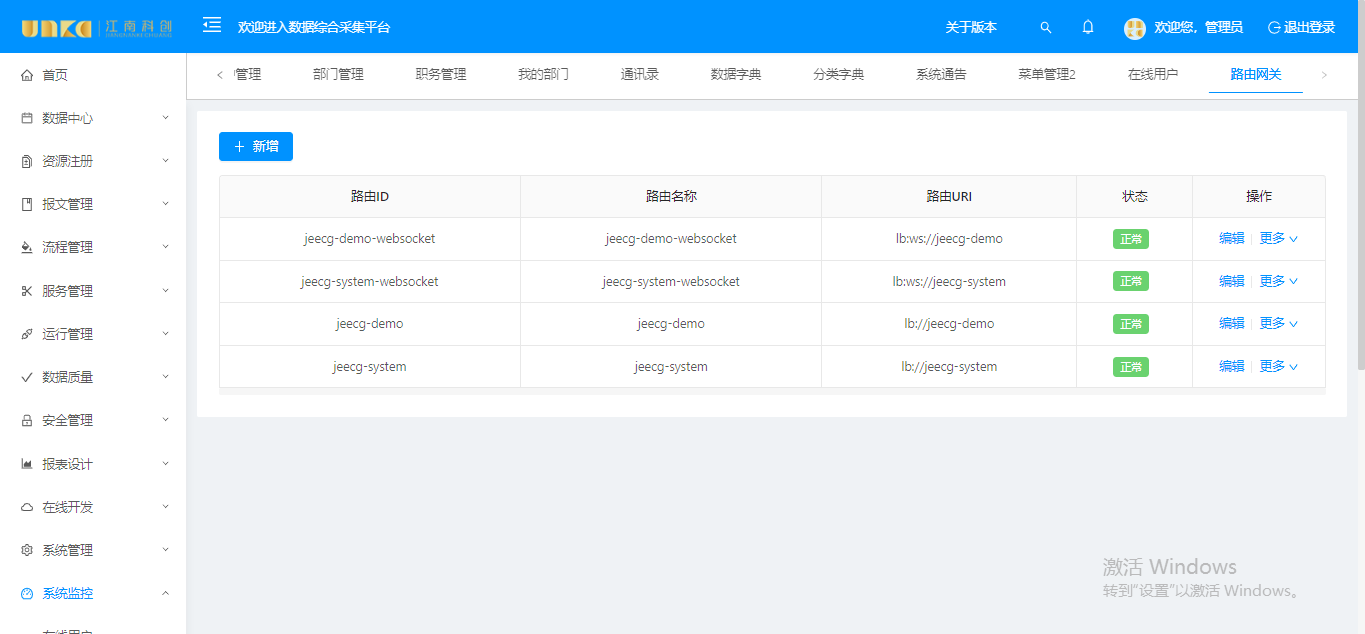Click 退出登录 to log out
Screen dimensions: 1365x634
click(x=1301, y=28)
